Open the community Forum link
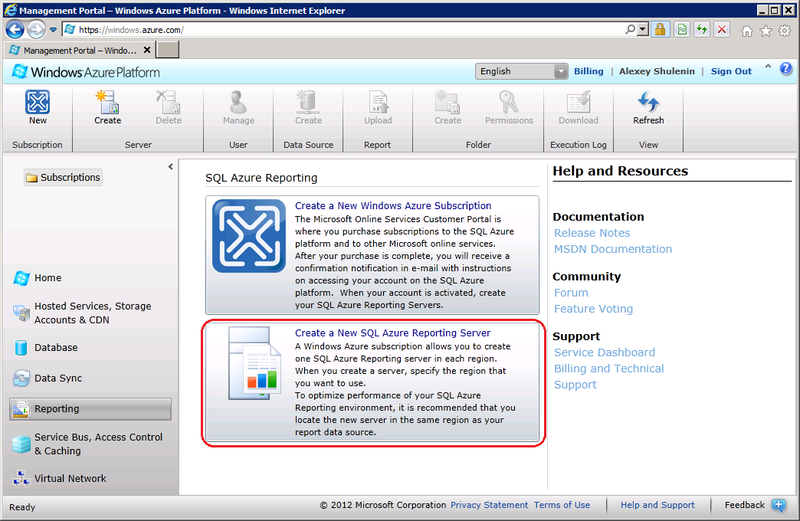The height and width of the screenshot is (521, 800). point(571,293)
